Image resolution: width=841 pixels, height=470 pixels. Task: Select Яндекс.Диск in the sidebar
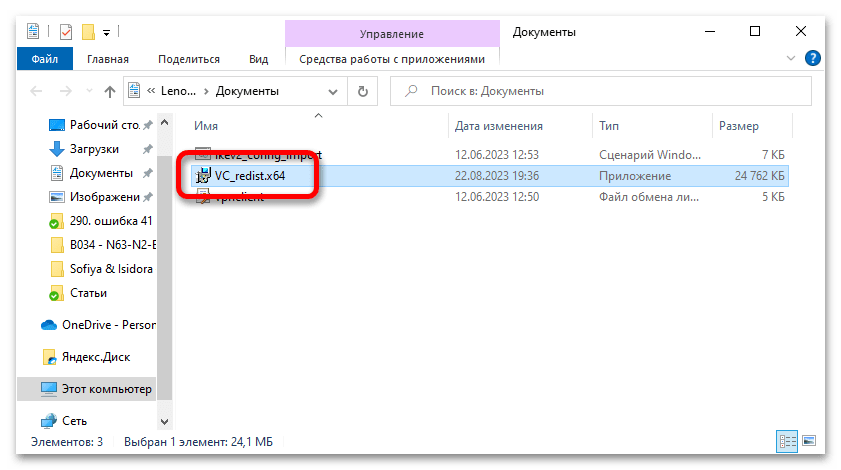tap(96, 357)
